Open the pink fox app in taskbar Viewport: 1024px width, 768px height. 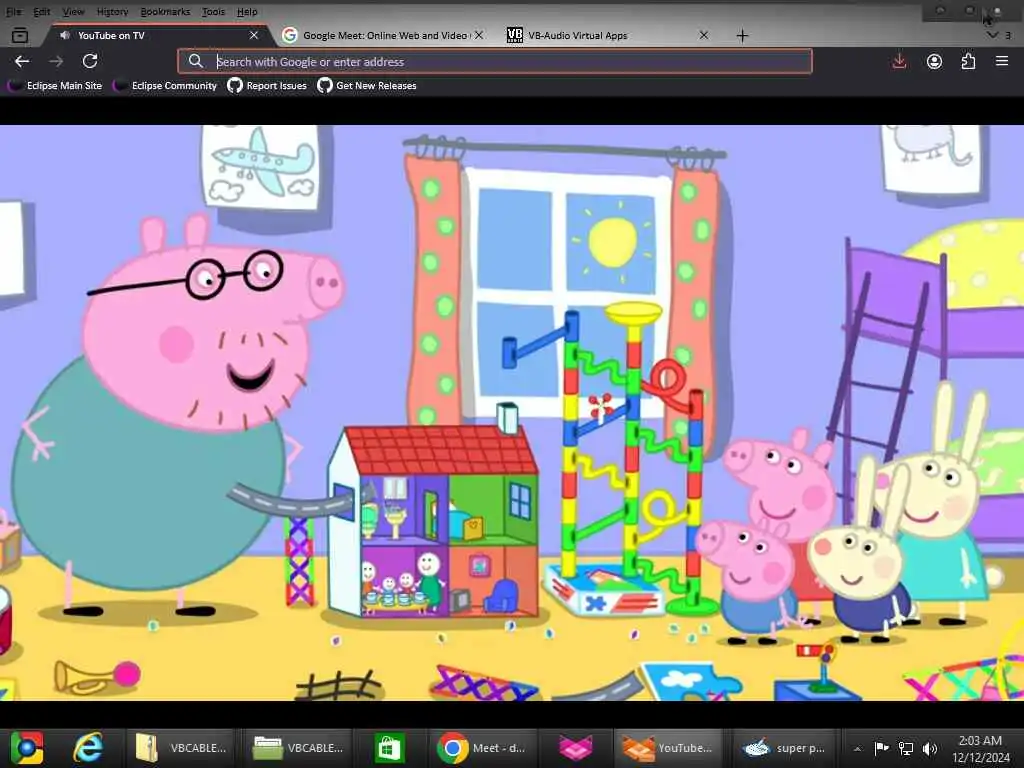pos(575,748)
